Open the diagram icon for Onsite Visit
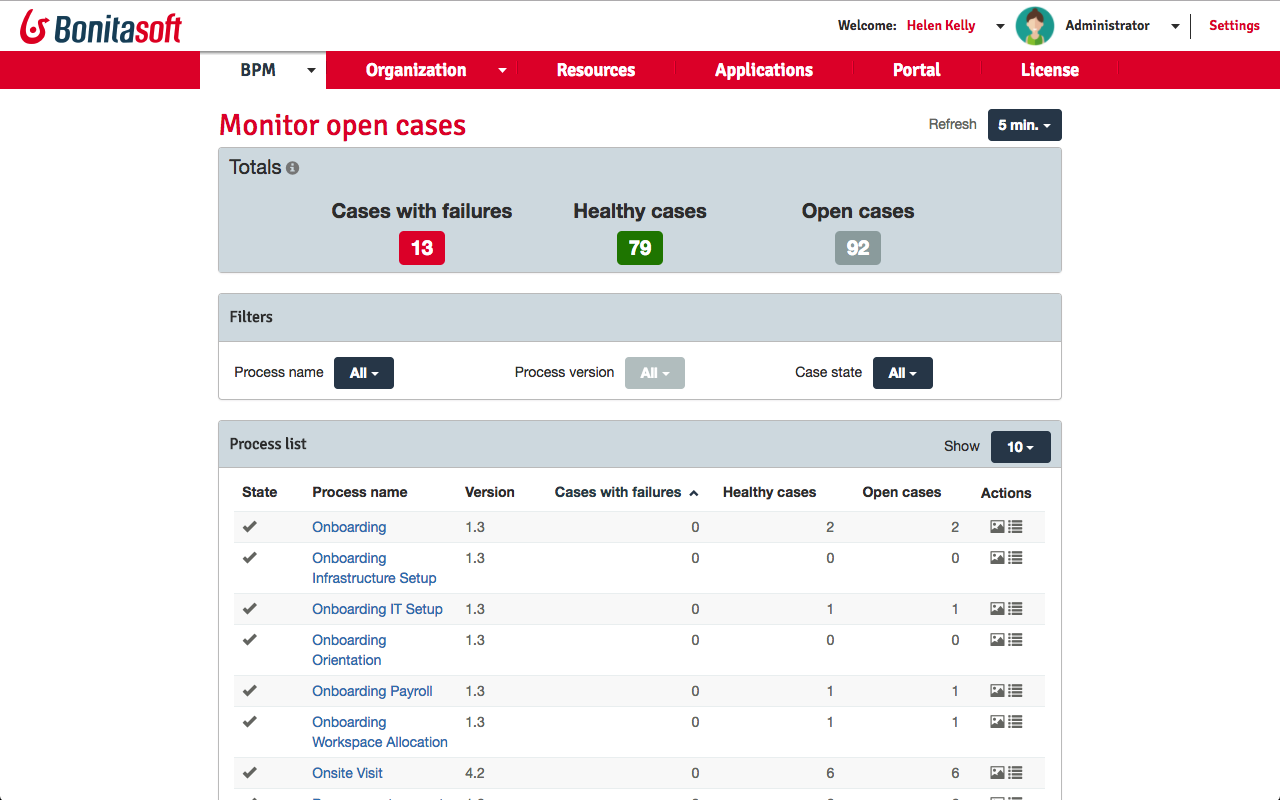Image resolution: width=1280 pixels, height=800 pixels. (997, 773)
